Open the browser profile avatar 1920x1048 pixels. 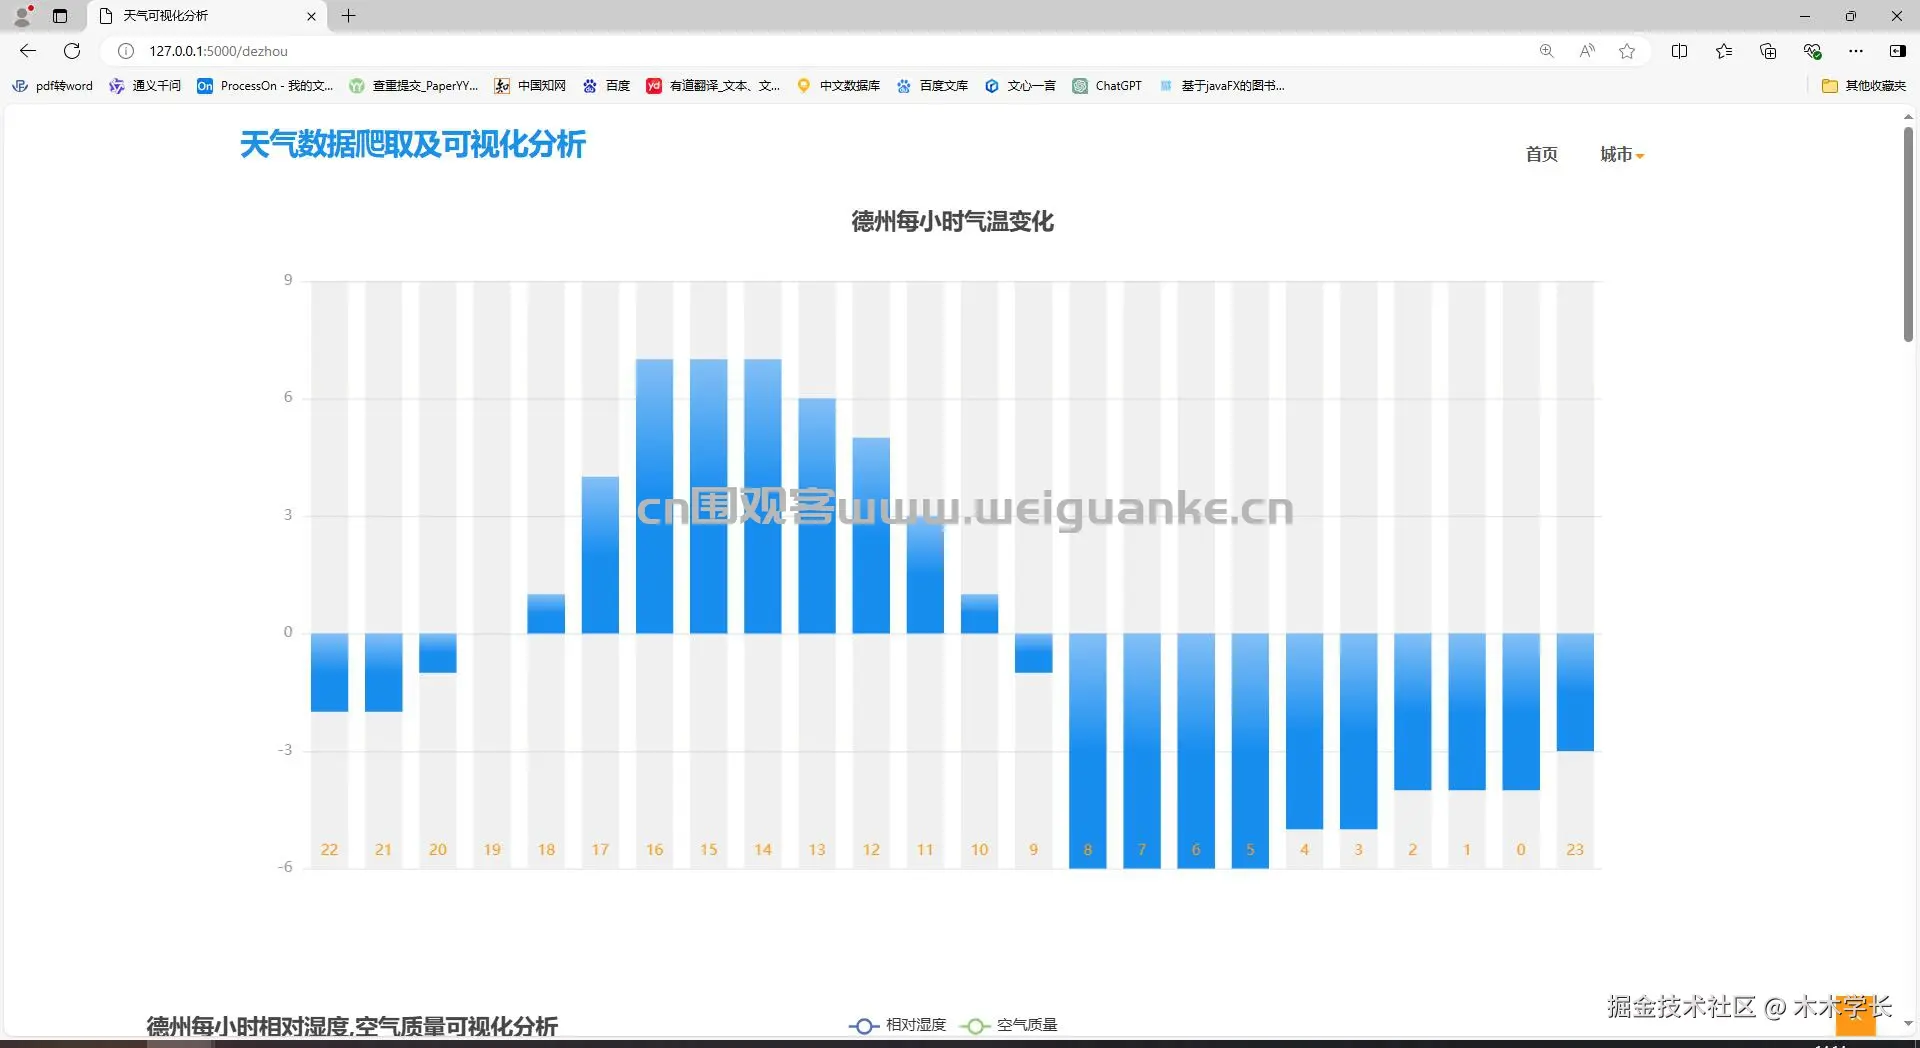click(x=22, y=16)
